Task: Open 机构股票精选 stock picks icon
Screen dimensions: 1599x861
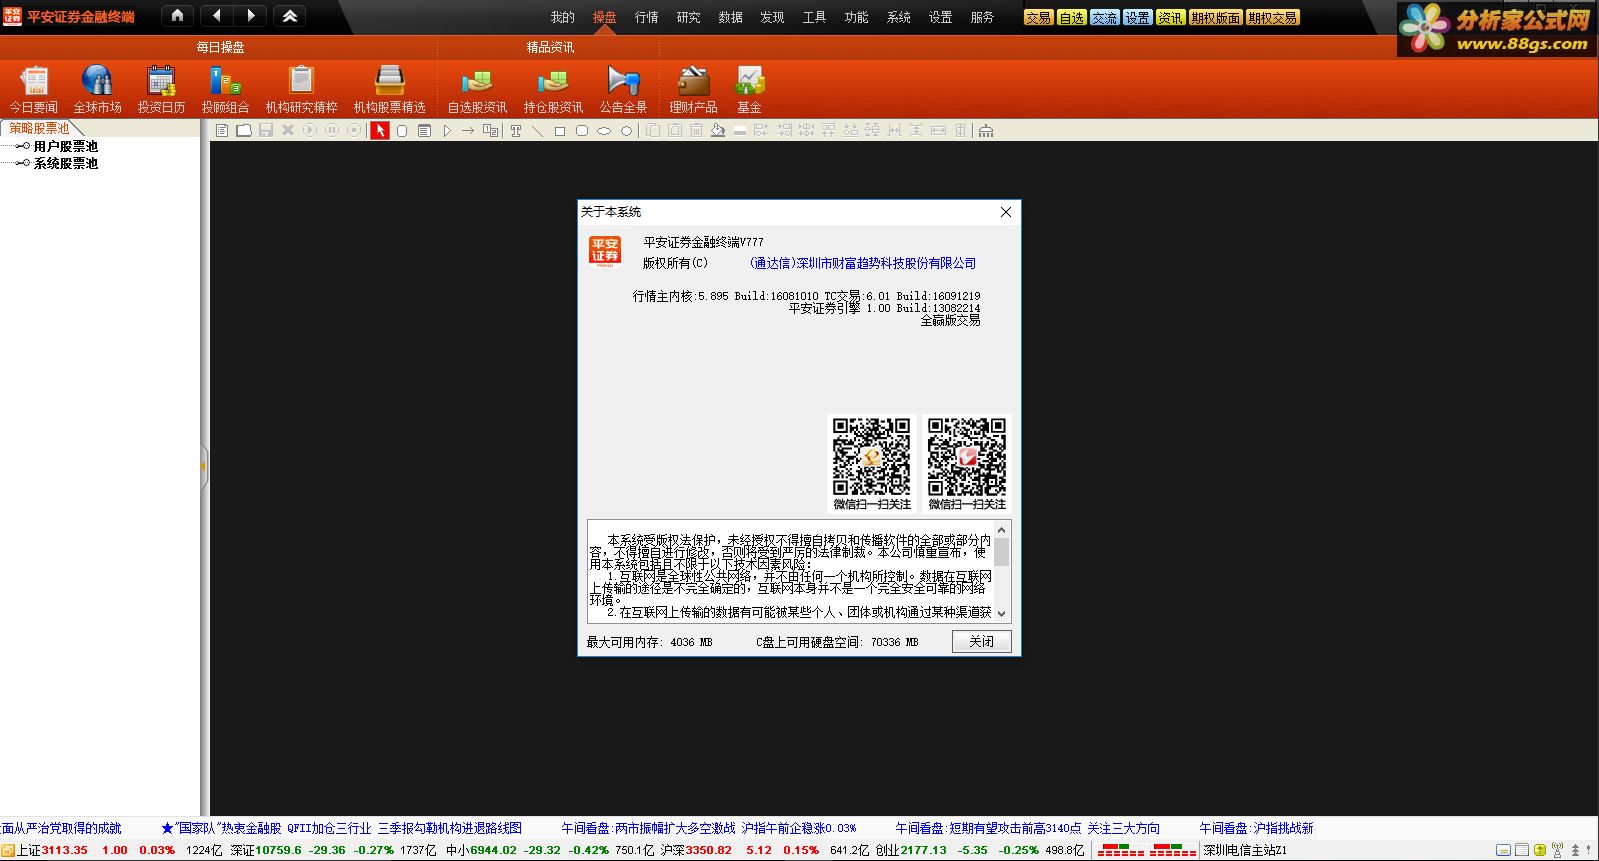Action: tap(389, 89)
